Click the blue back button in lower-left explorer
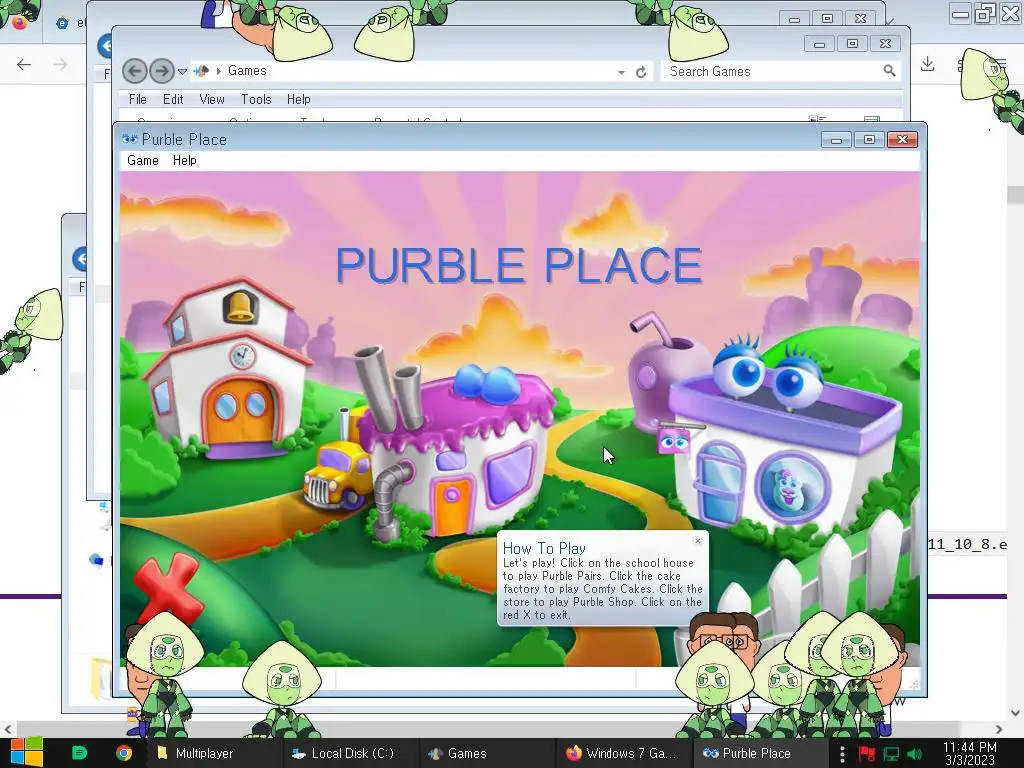 [80, 259]
